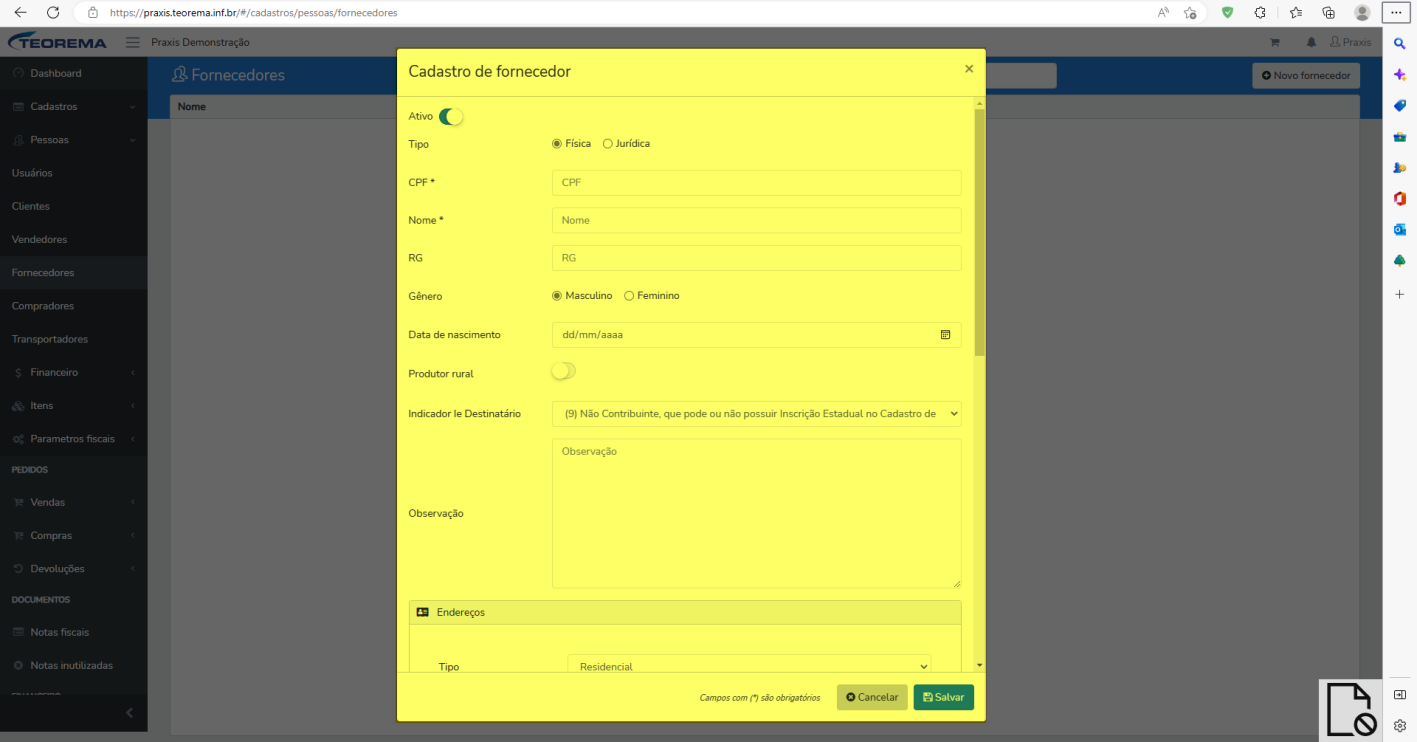
Task: Click the CPF input field
Action: 756,183
